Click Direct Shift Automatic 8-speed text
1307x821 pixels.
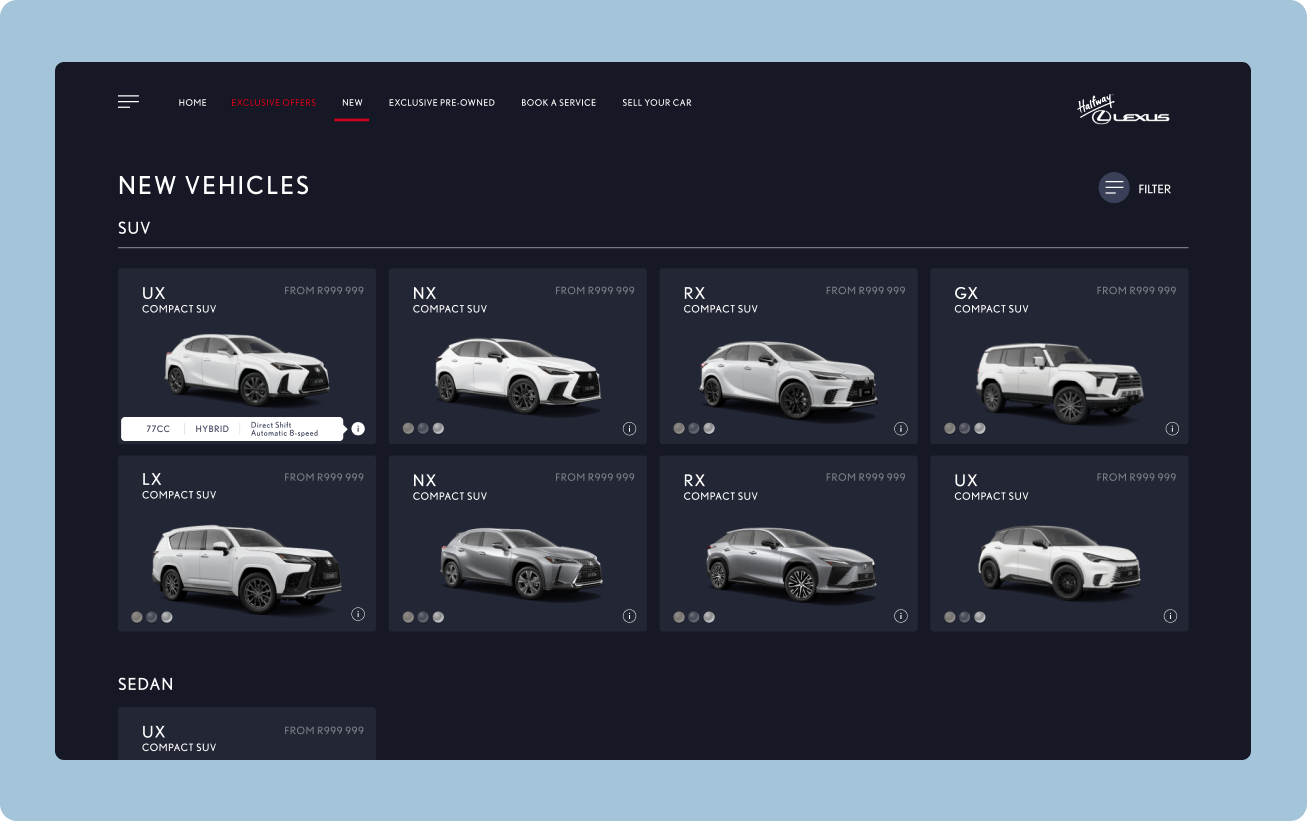click(284, 429)
